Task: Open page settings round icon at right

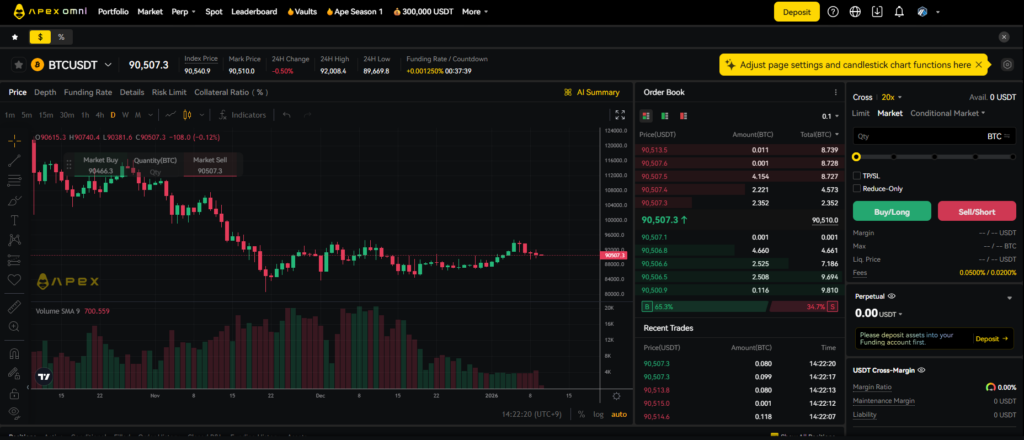Action: (x=1008, y=65)
